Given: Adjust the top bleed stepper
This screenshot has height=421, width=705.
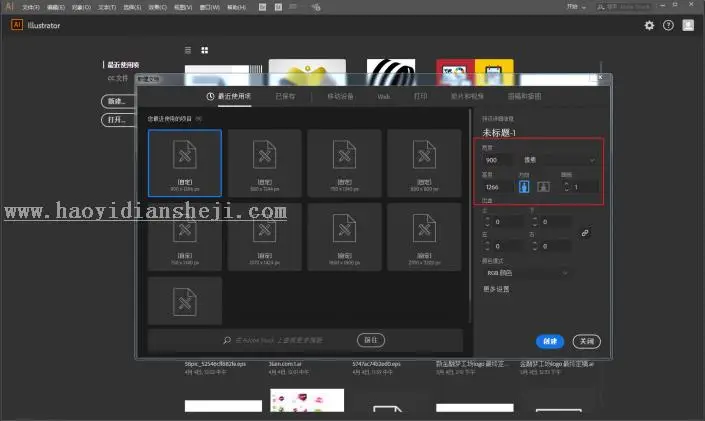Looking at the screenshot, I should 487,222.
